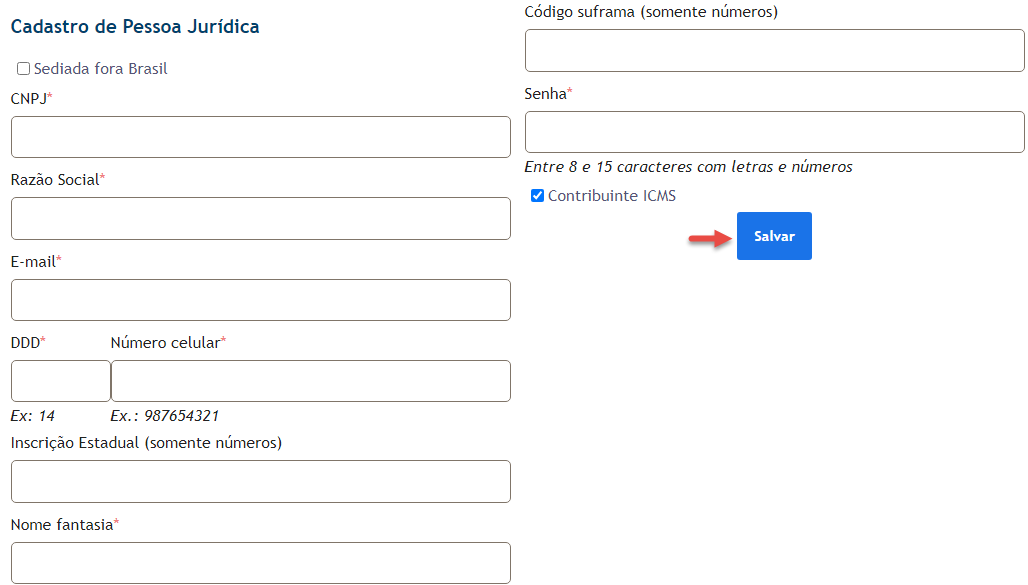
Task: Click the "Razão Social" label text
Action: pos(55,180)
